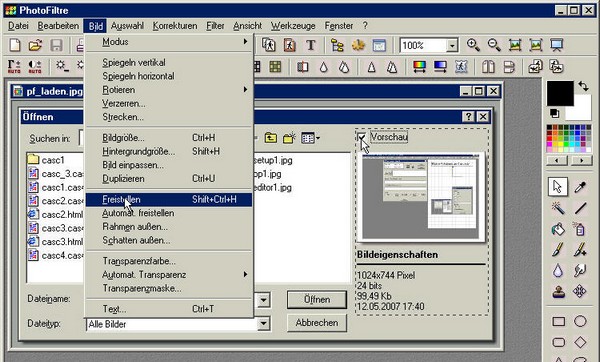Image resolution: width=600 pixels, height=362 pixels.
Task: Choose Spiegeln vertikal menu entry
Action: 169,62
